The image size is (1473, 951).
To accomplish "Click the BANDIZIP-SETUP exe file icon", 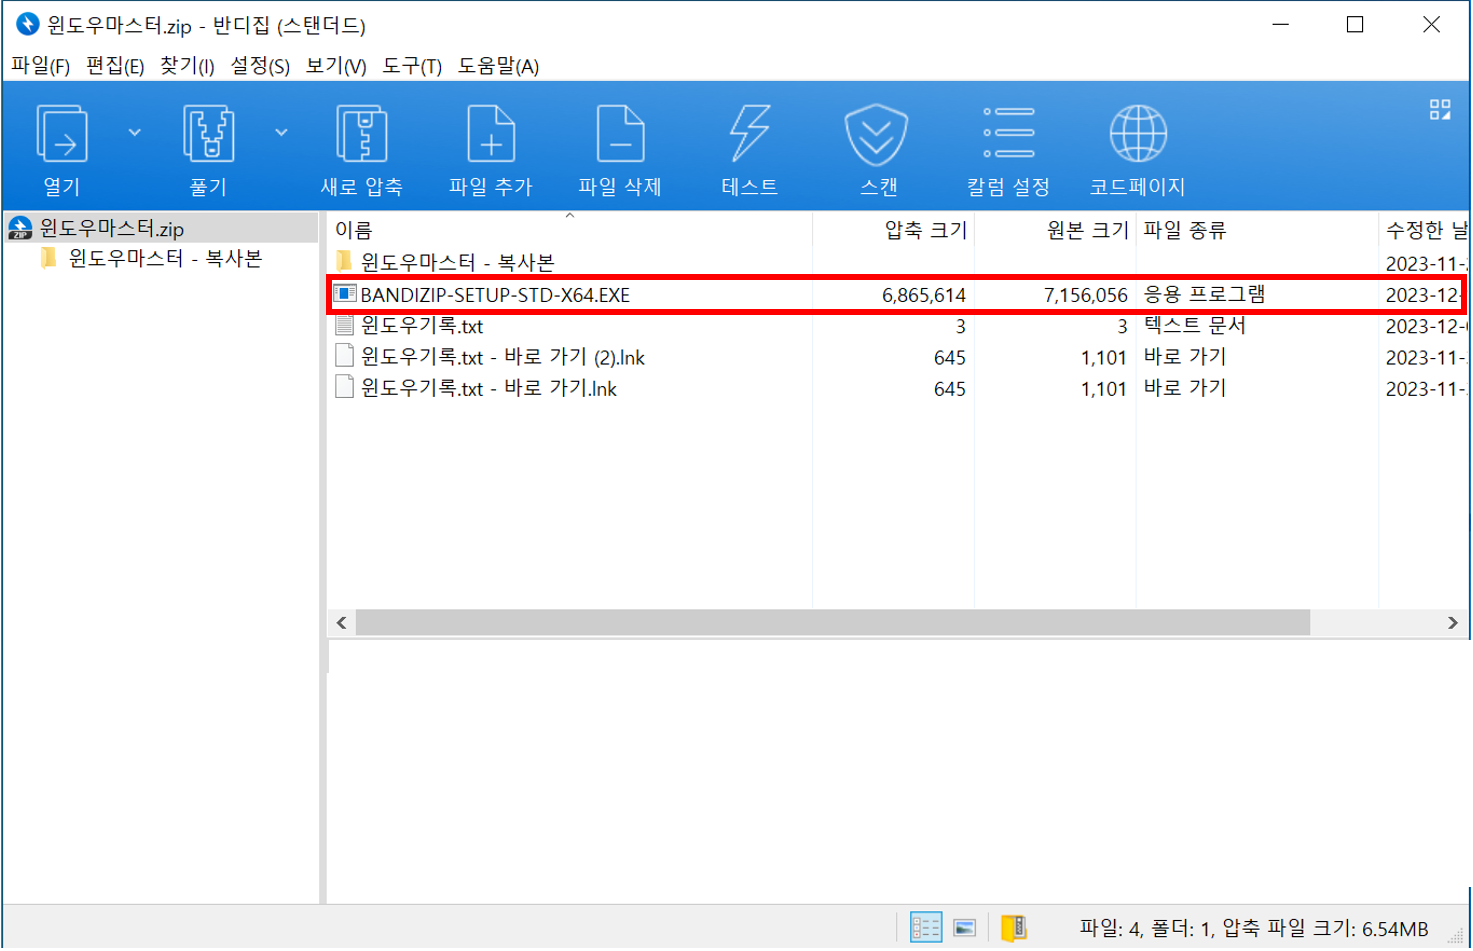I will pyautogui.click(x=344, y=294).
